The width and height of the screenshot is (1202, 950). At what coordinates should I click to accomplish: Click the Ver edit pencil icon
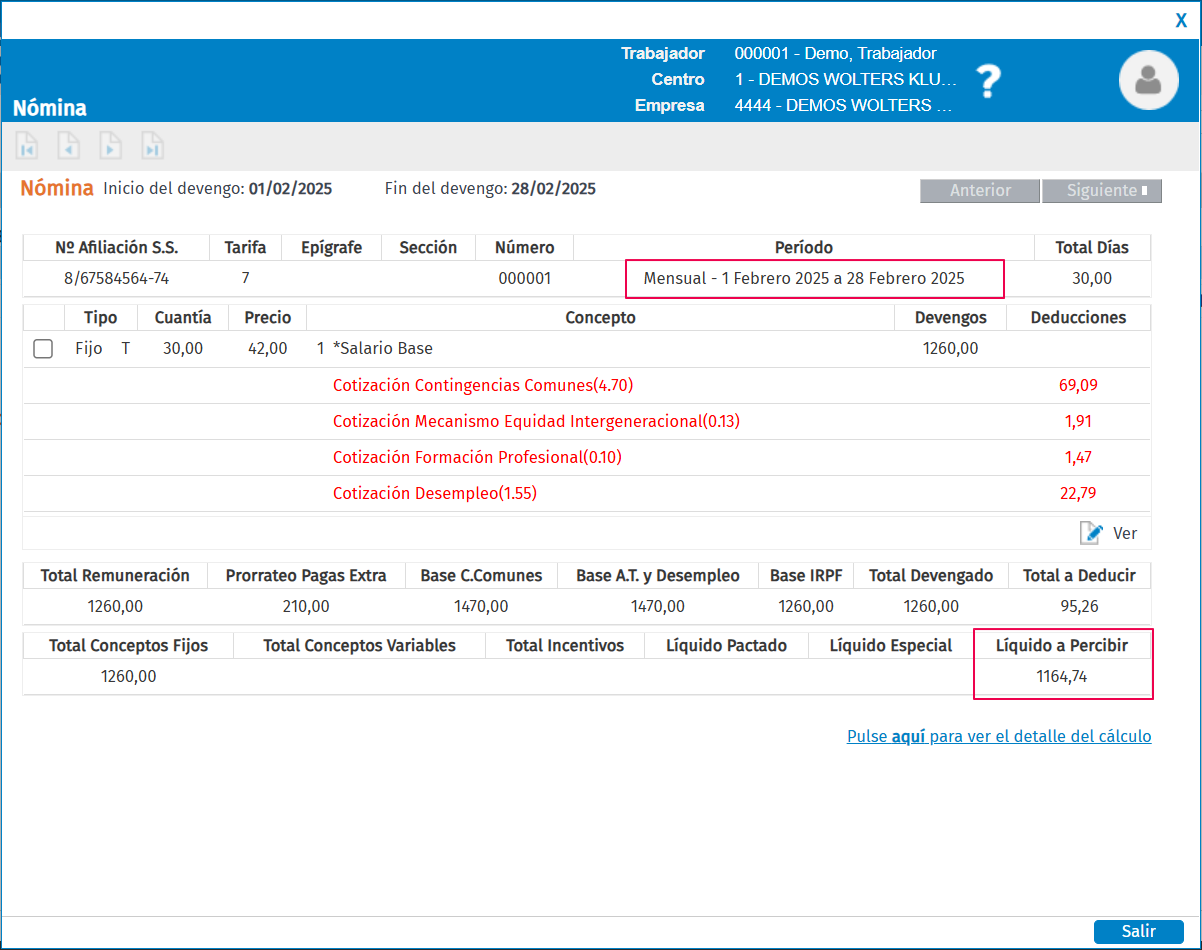click(1091, 533)
